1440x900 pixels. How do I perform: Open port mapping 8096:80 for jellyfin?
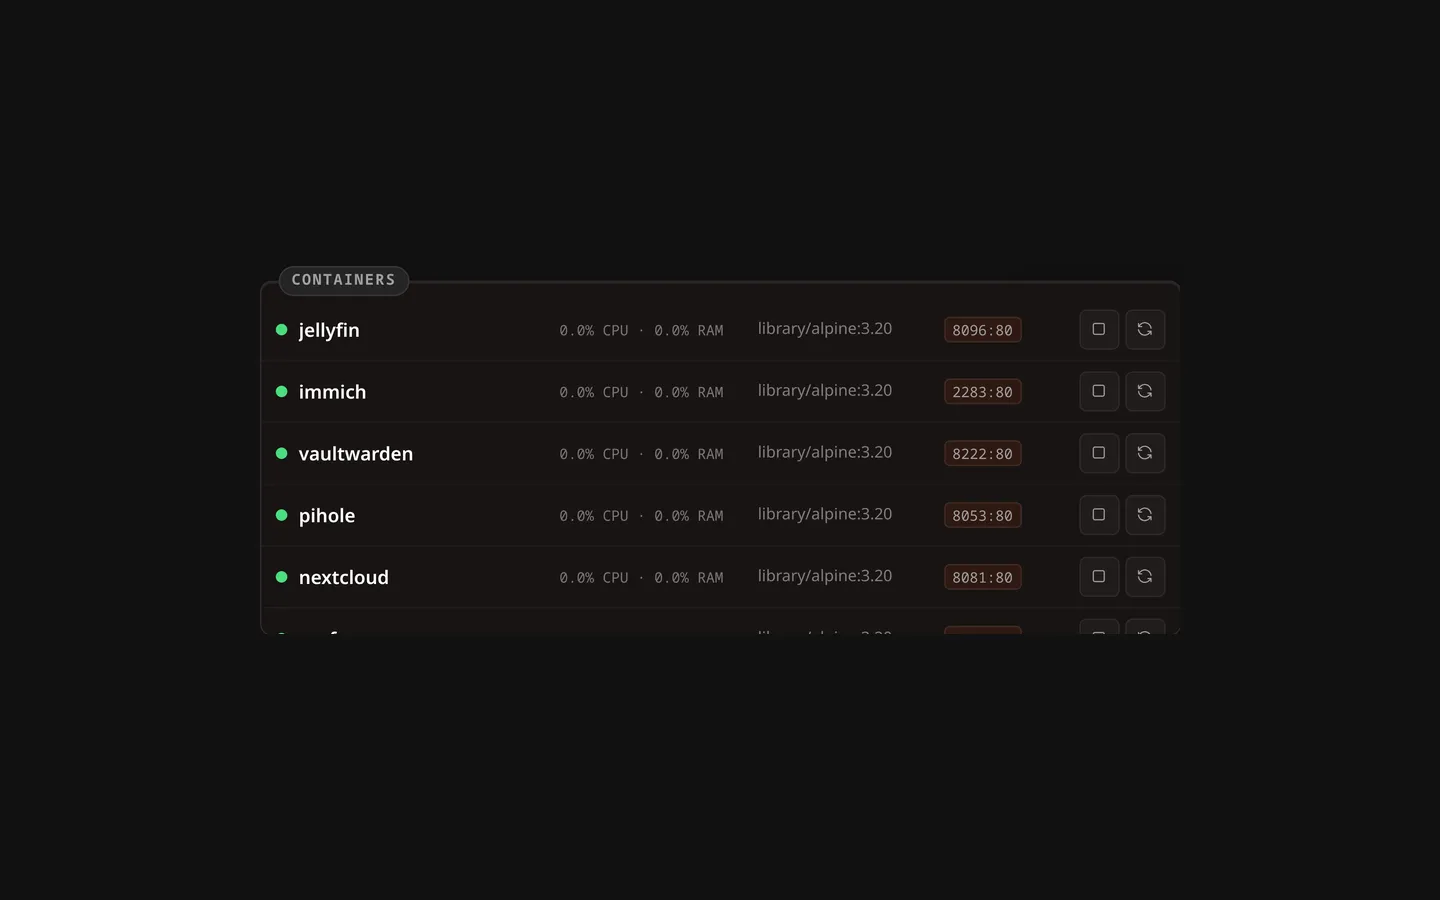coord(983,330)
